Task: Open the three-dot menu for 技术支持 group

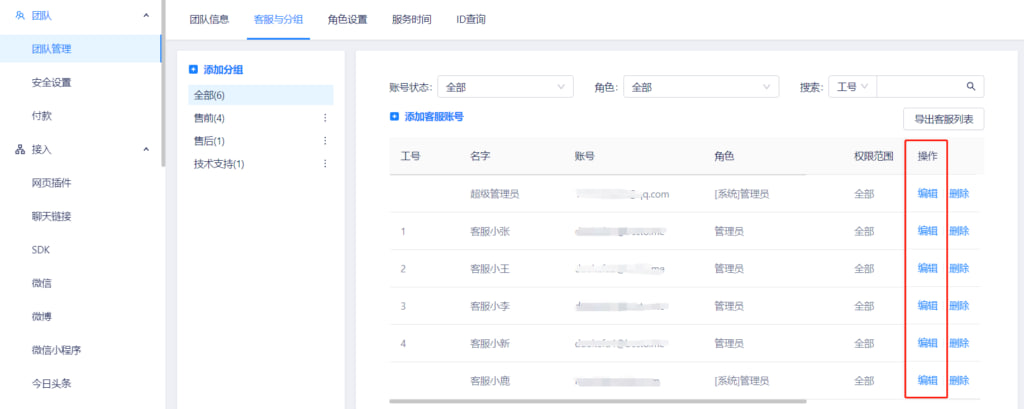Action: (x=324, y=164)
